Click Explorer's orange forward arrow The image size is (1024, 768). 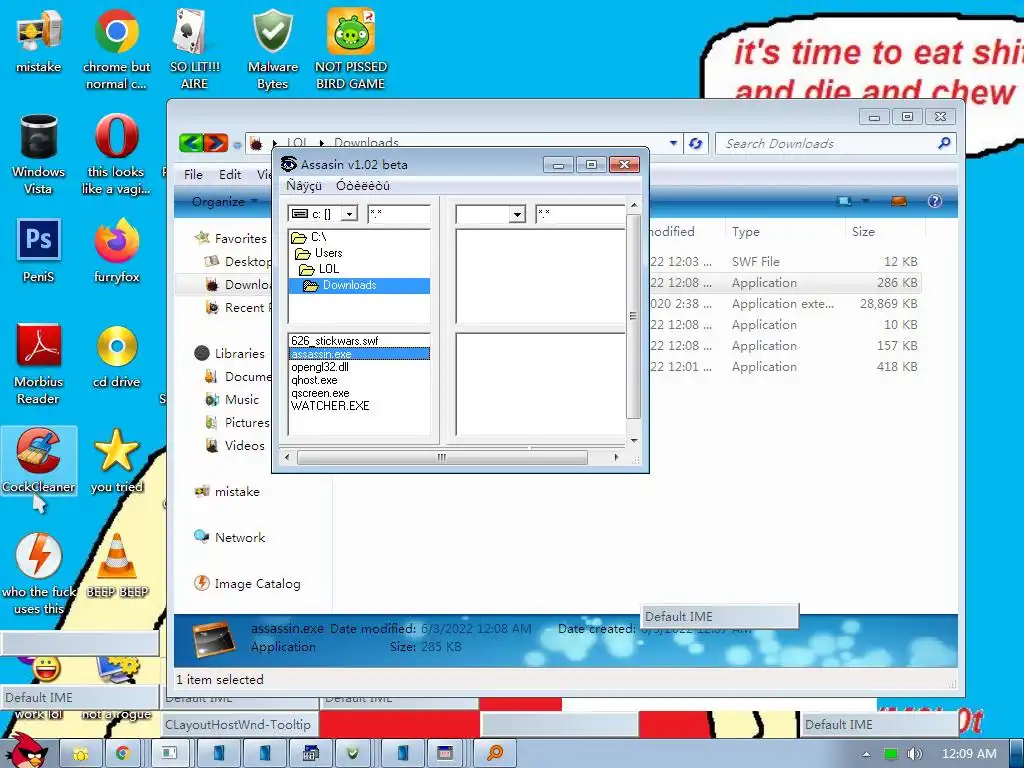click(x=216, y=143)
